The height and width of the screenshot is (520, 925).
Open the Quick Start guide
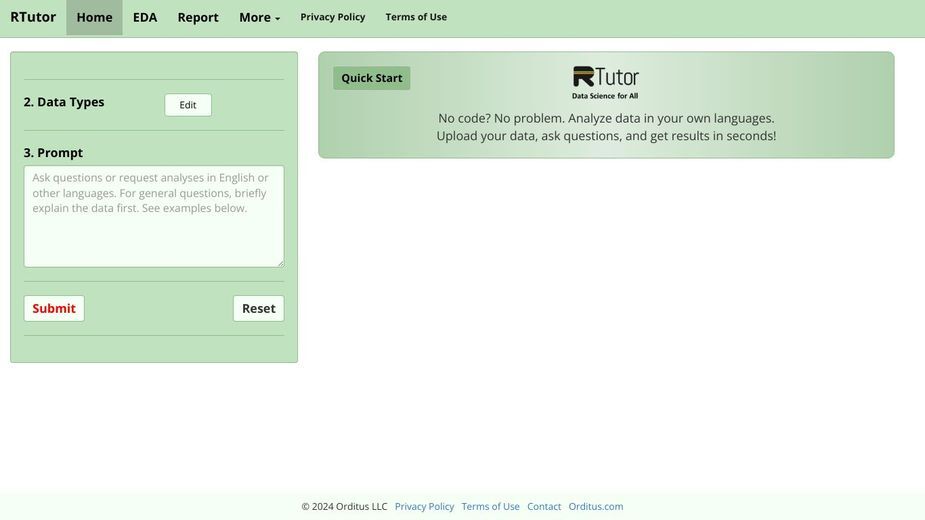point(372,78)
